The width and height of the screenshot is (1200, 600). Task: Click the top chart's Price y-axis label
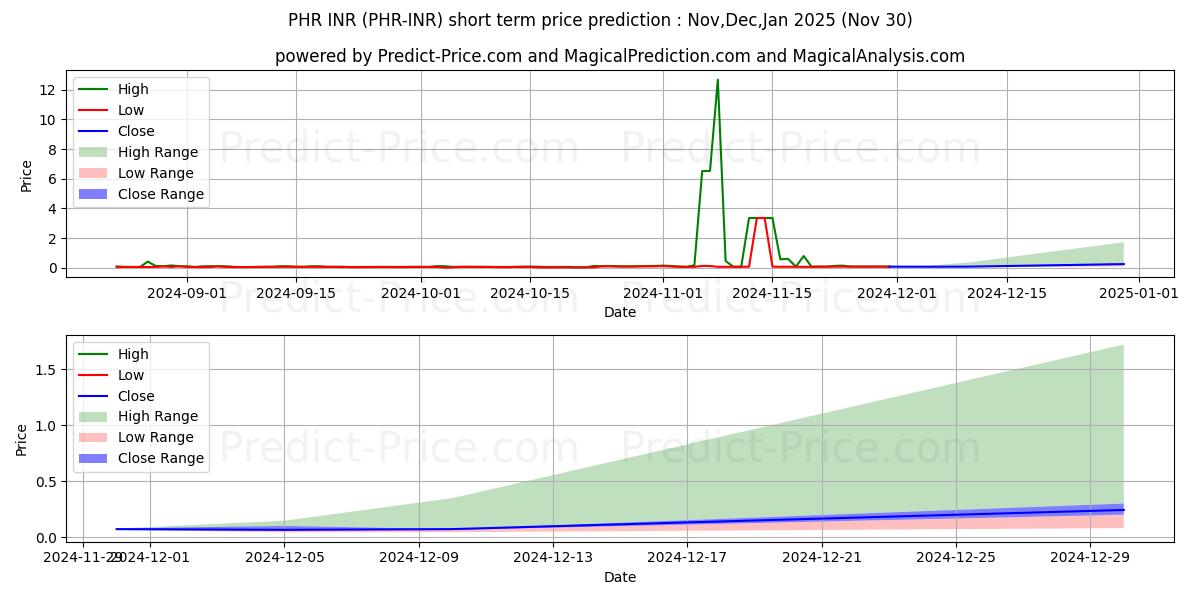(x=27, y=174)
